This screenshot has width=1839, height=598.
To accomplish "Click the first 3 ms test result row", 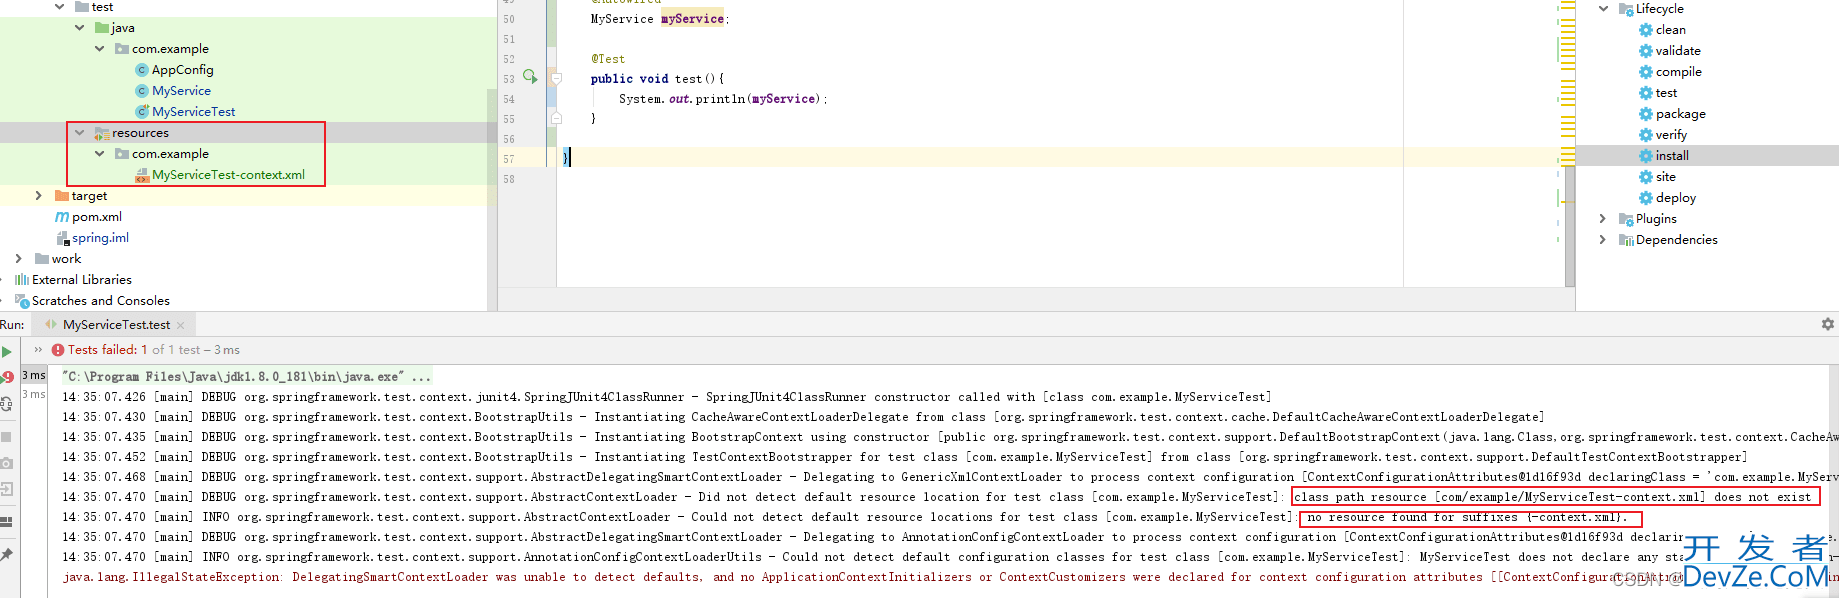I will click(34, 375).
